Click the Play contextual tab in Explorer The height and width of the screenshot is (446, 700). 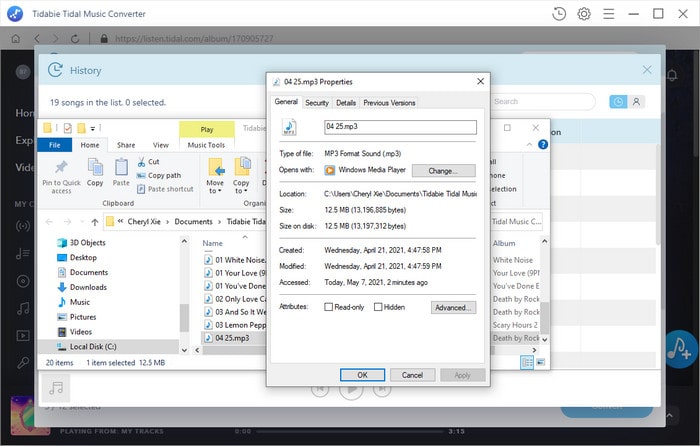[x=207, y=129]
